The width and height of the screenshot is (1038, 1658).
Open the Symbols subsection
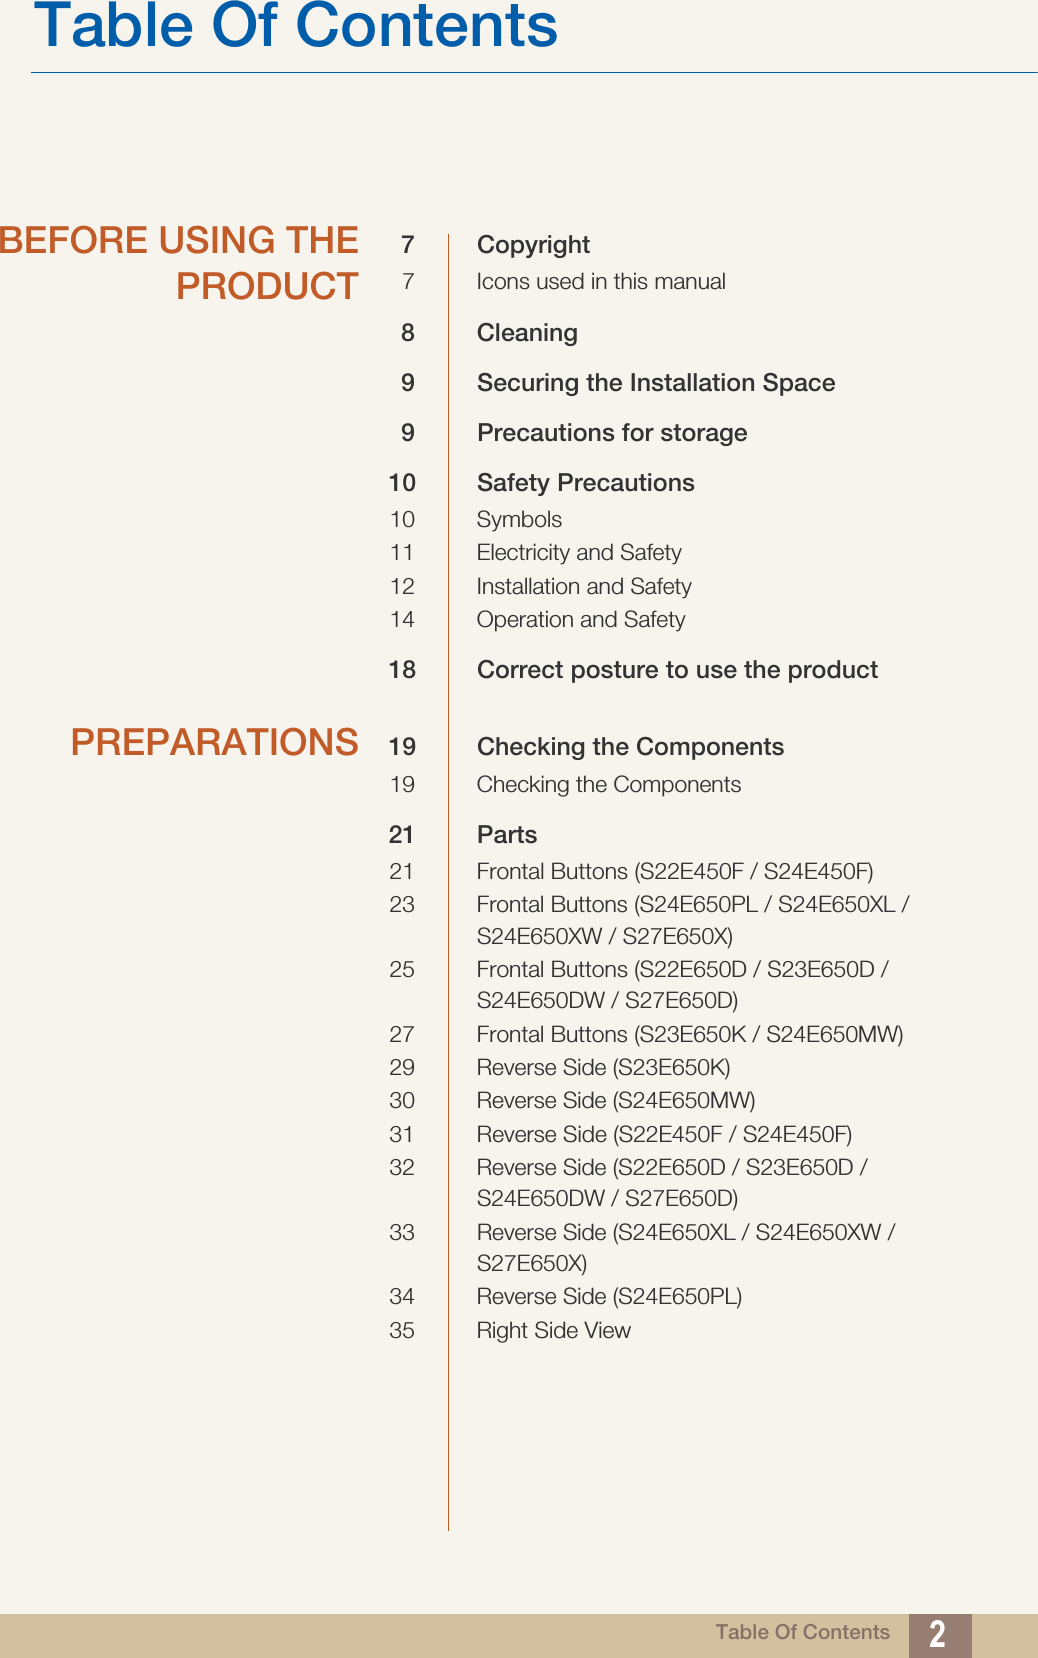[x=519, y=520]
